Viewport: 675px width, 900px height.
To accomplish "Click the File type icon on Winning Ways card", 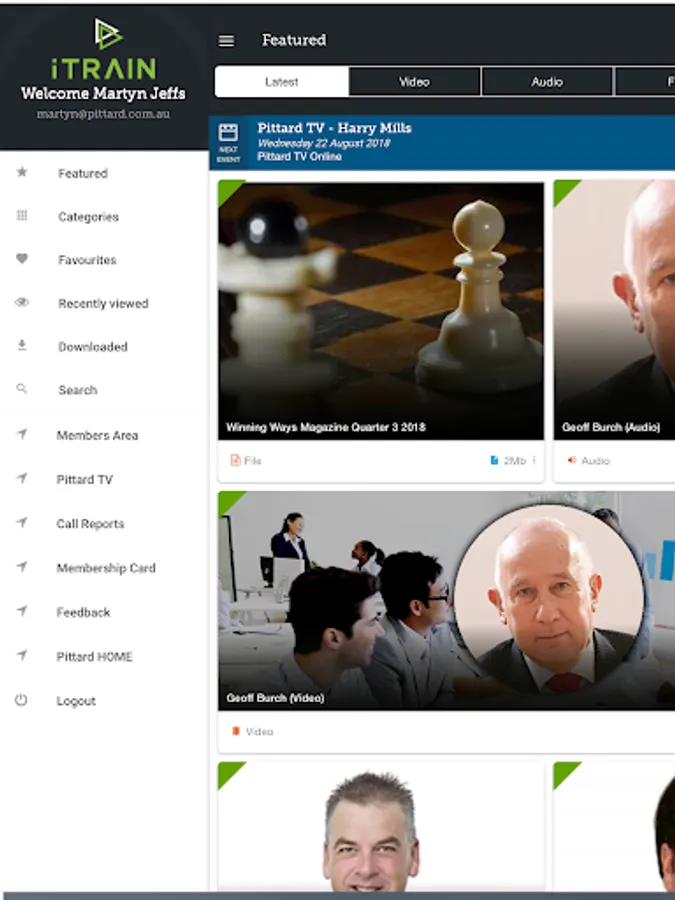I will [x=235, y=460].
